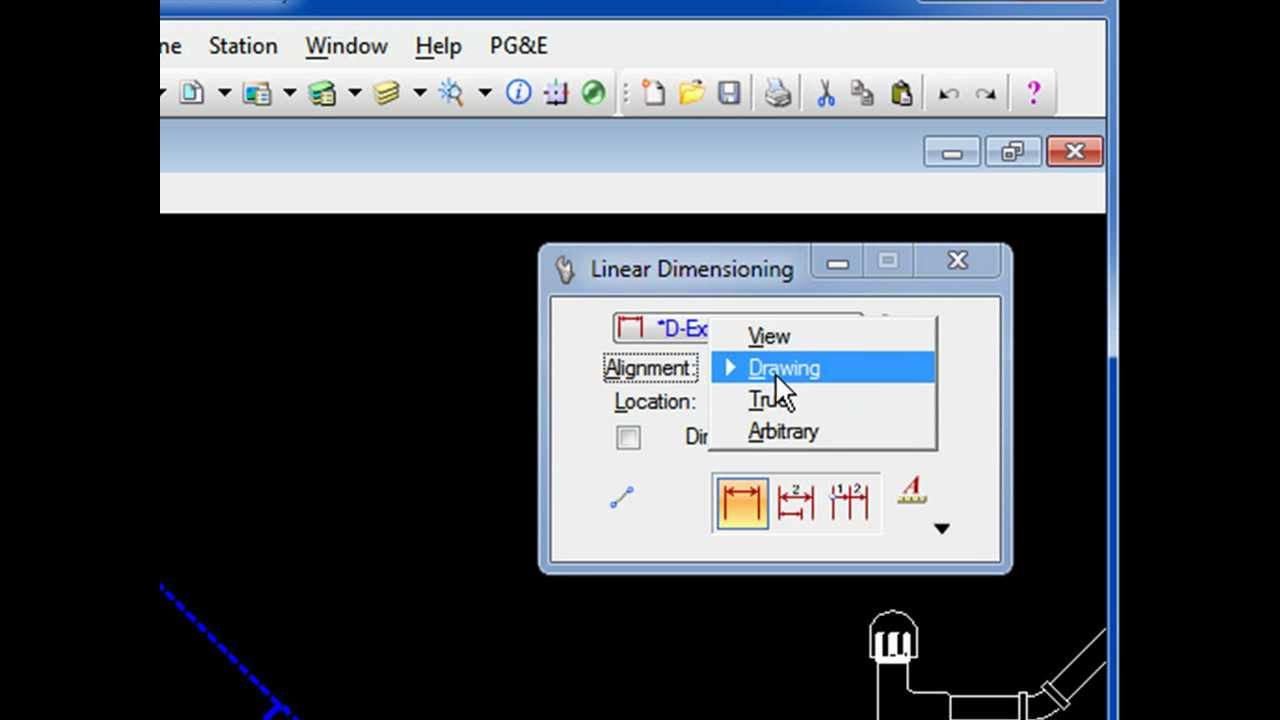
Task: Expand arrow next to document icon
Action: click(x=225, y=93)
